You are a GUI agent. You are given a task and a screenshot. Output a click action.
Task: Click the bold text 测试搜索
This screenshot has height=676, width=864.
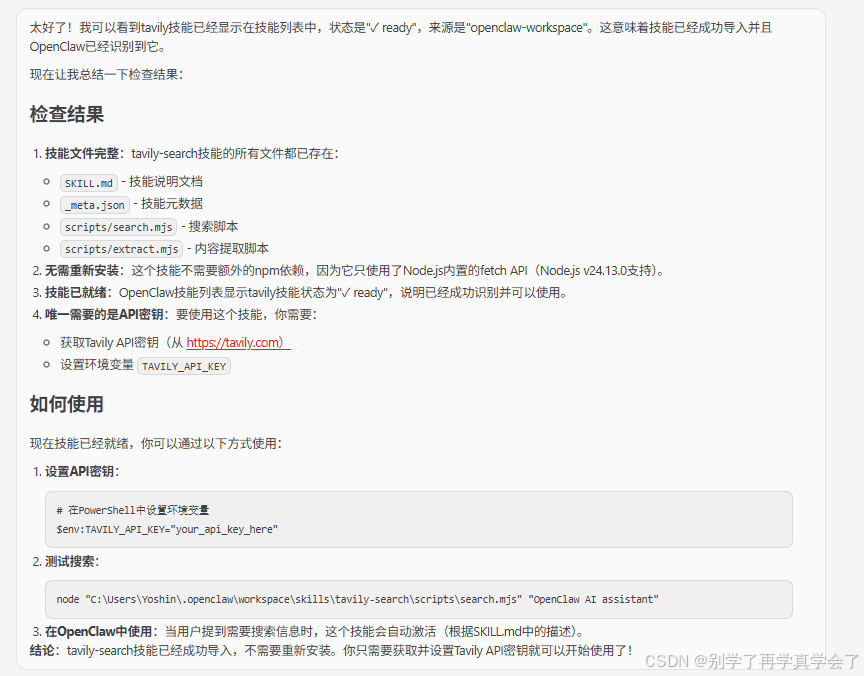coord(69,561)
